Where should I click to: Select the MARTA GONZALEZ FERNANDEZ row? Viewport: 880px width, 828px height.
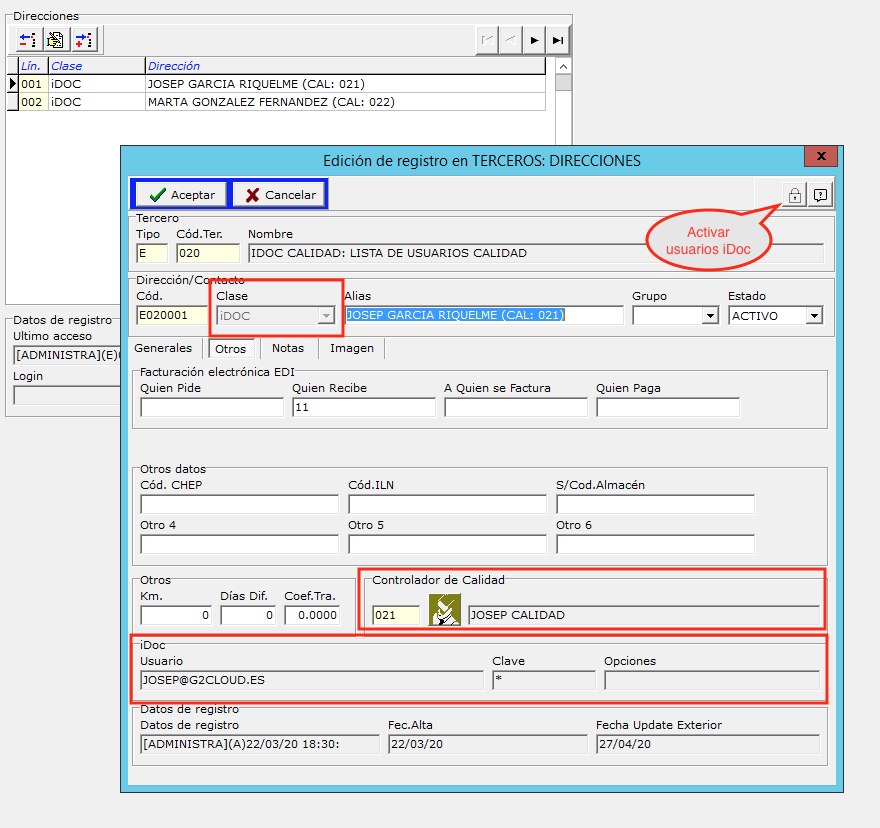270,102
